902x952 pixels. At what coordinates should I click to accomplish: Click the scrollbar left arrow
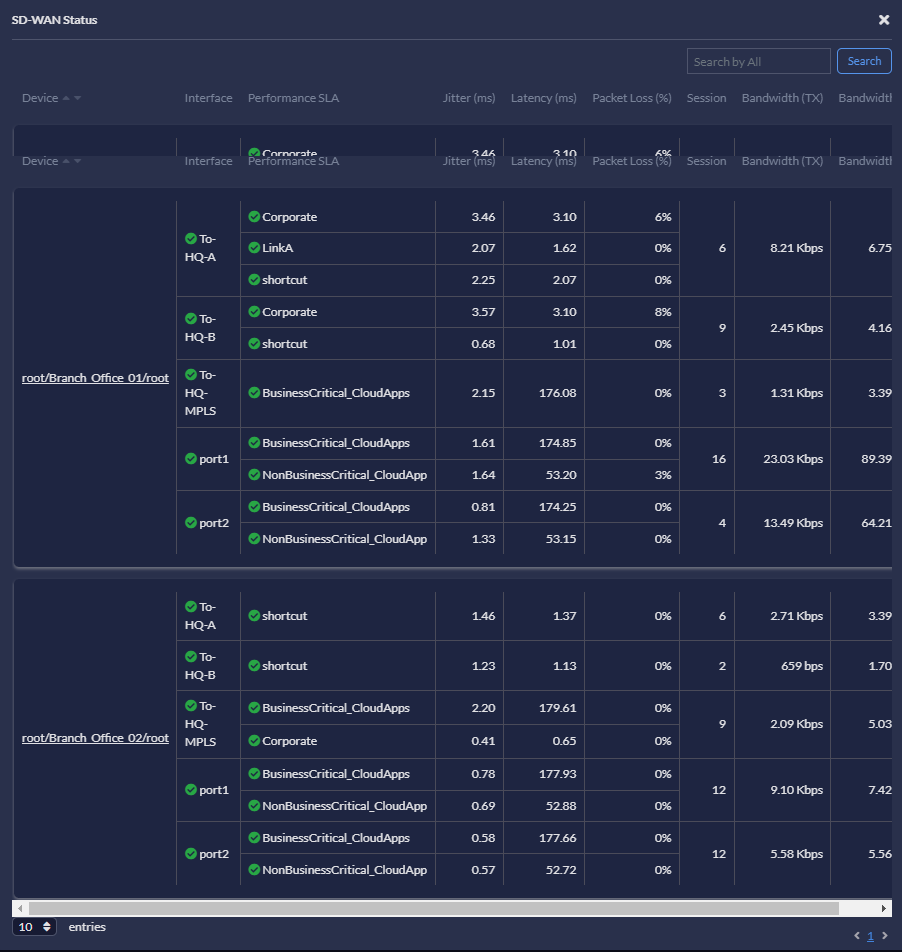20,908
